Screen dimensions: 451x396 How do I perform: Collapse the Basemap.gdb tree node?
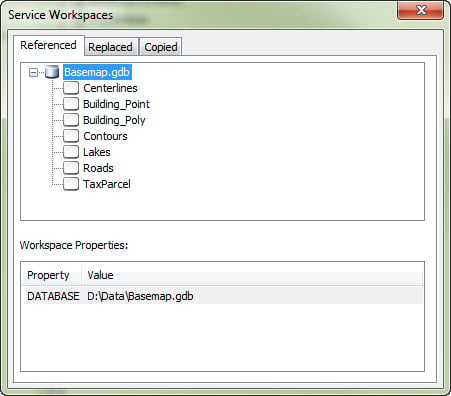[x=33, y=72]
